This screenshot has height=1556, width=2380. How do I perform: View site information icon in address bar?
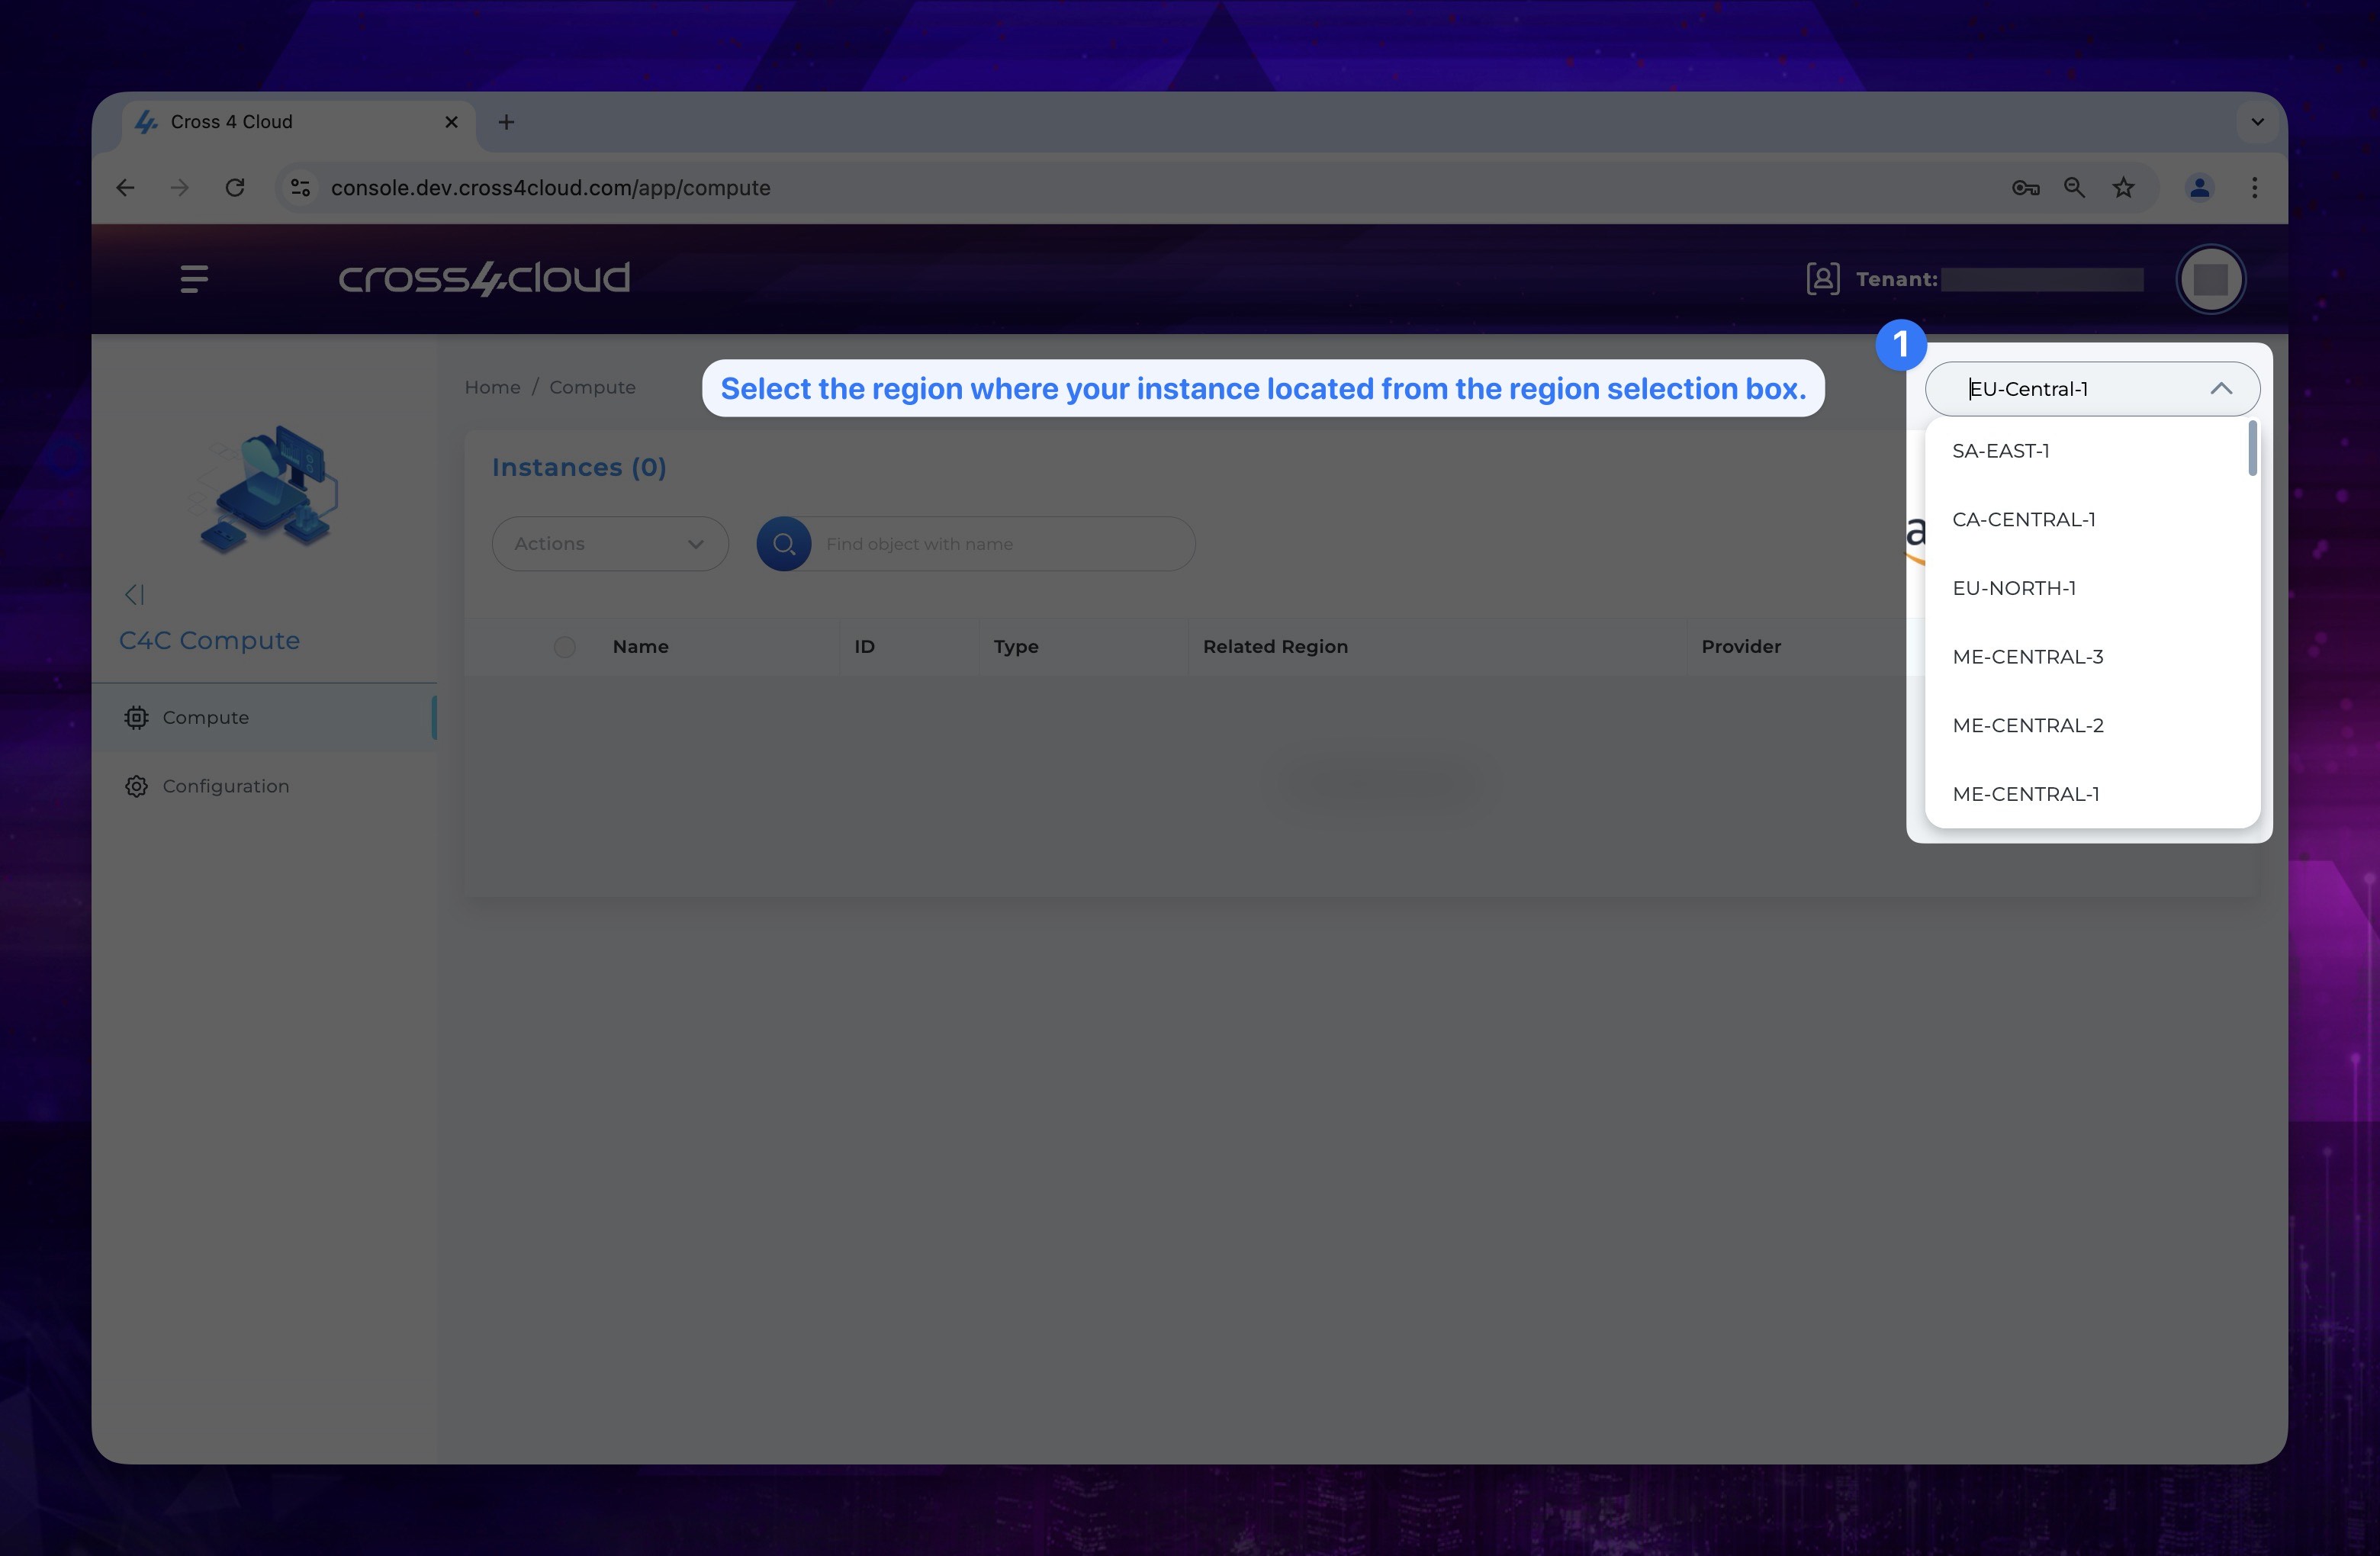300,188
